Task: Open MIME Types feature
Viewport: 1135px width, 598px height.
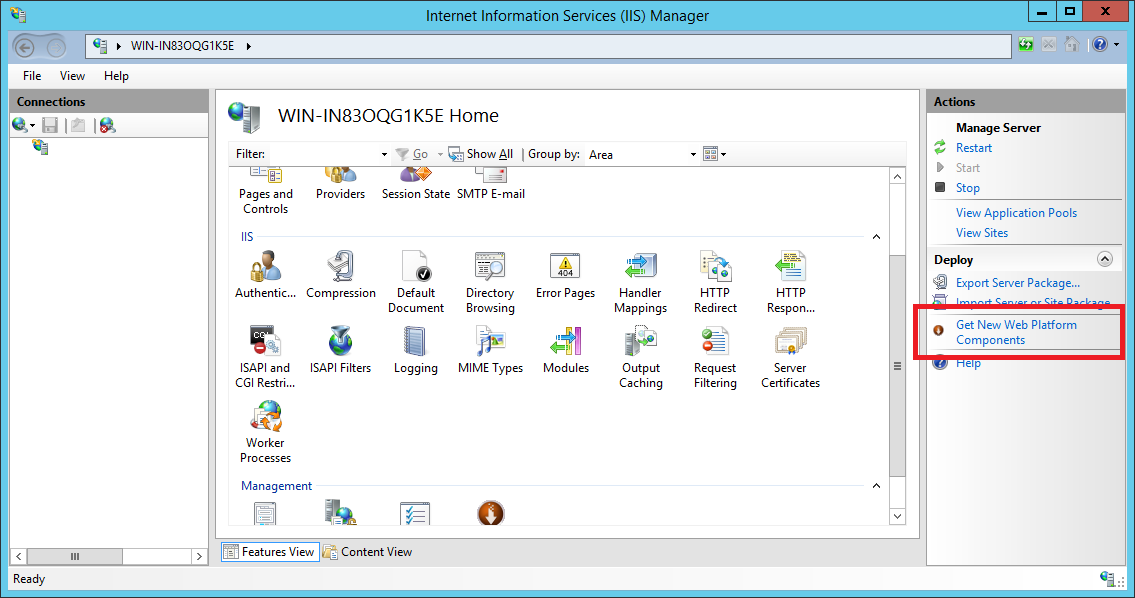Action: pos(490,350)
